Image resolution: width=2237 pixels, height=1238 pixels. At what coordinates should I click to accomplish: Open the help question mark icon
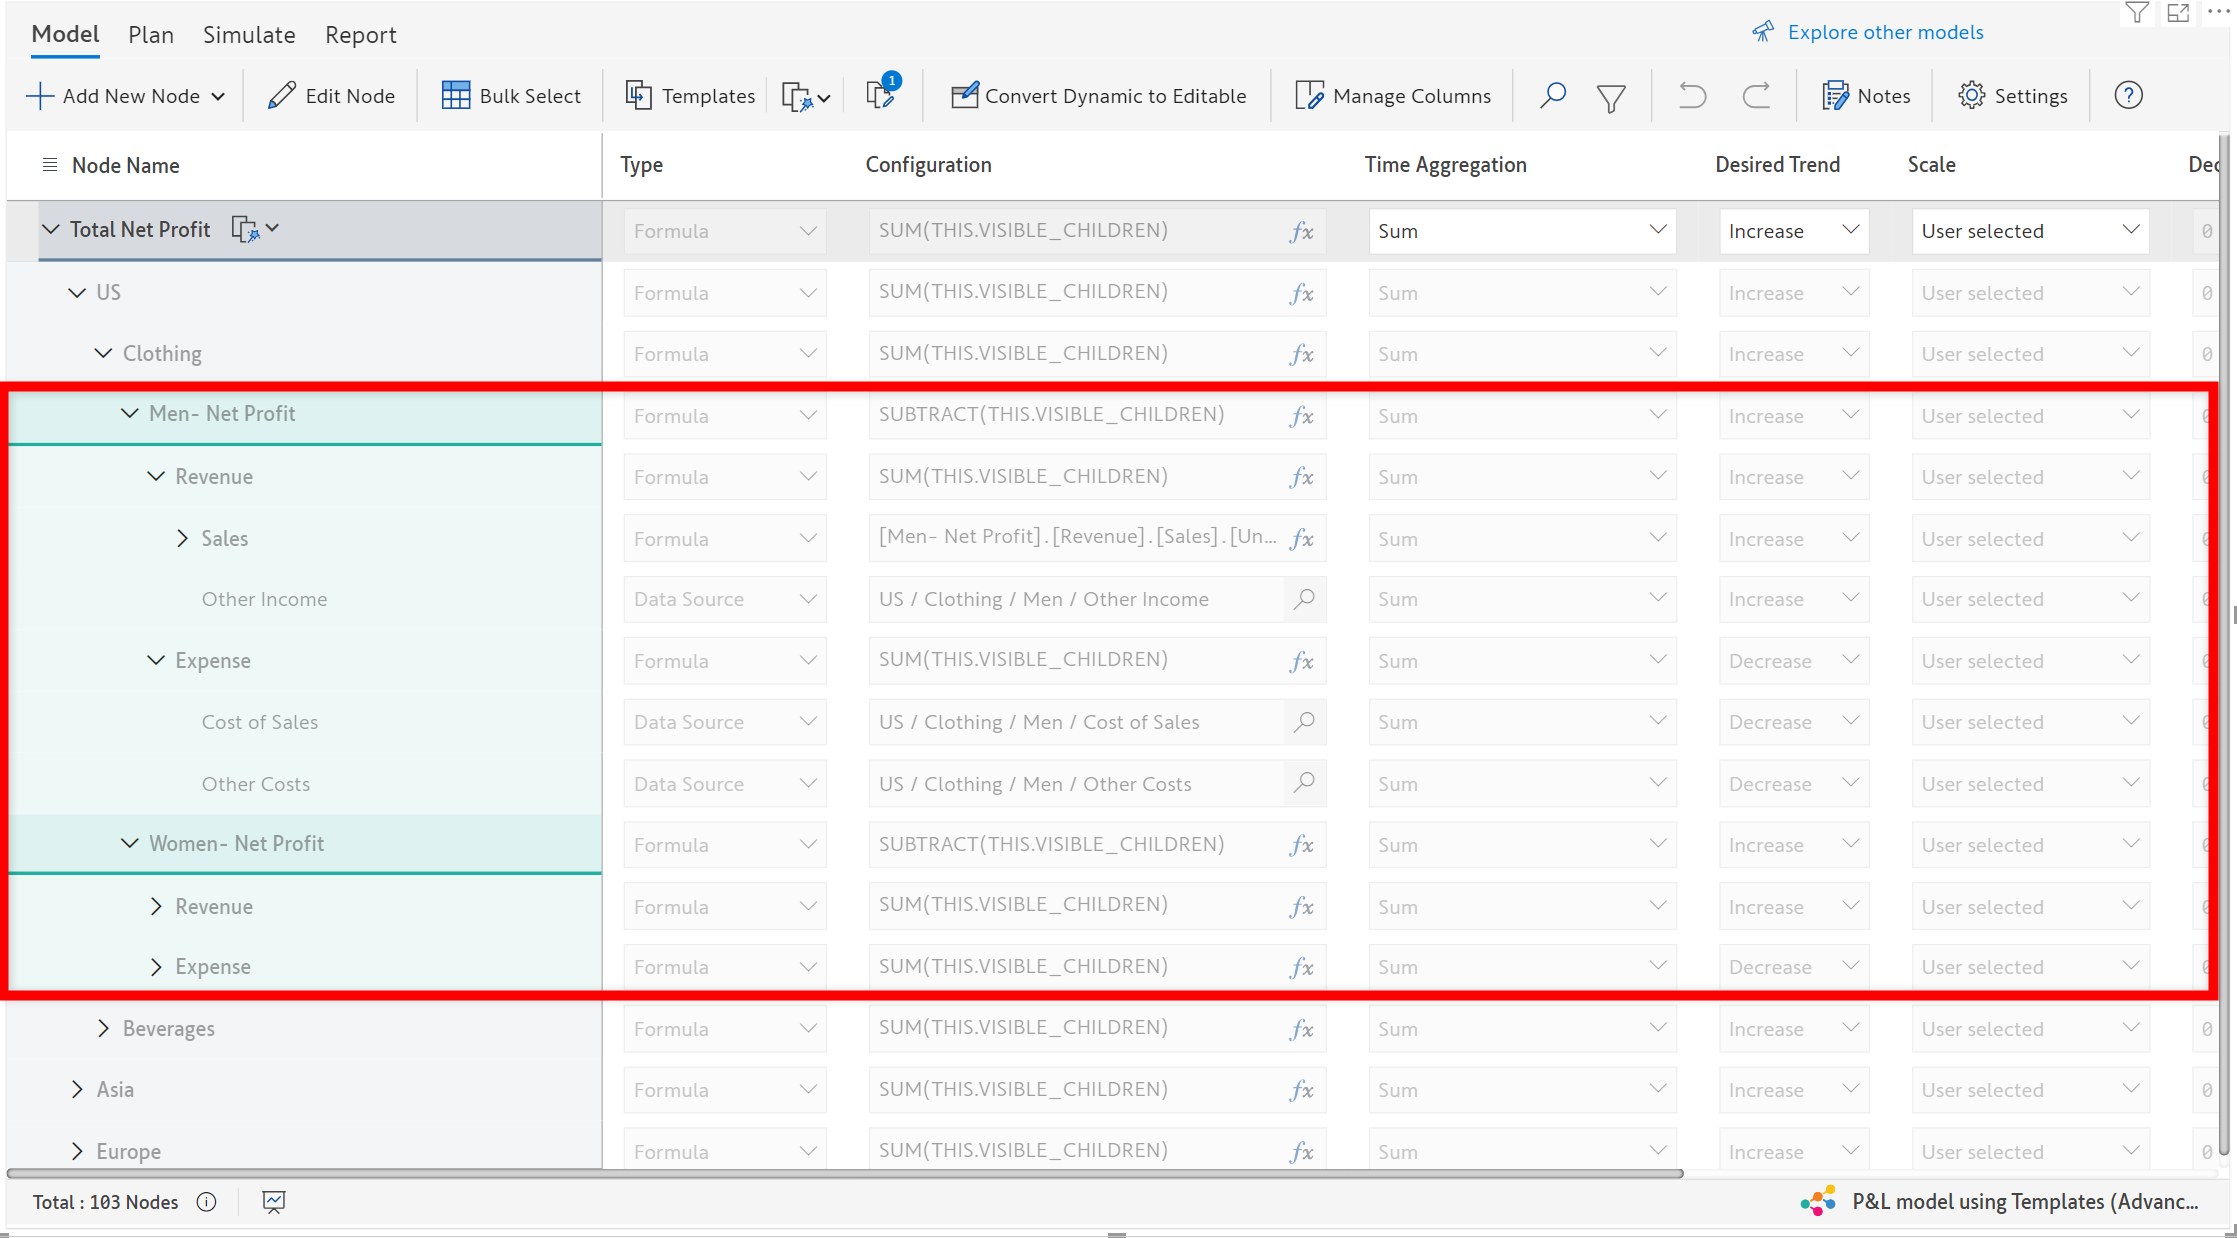[2128, 96]
